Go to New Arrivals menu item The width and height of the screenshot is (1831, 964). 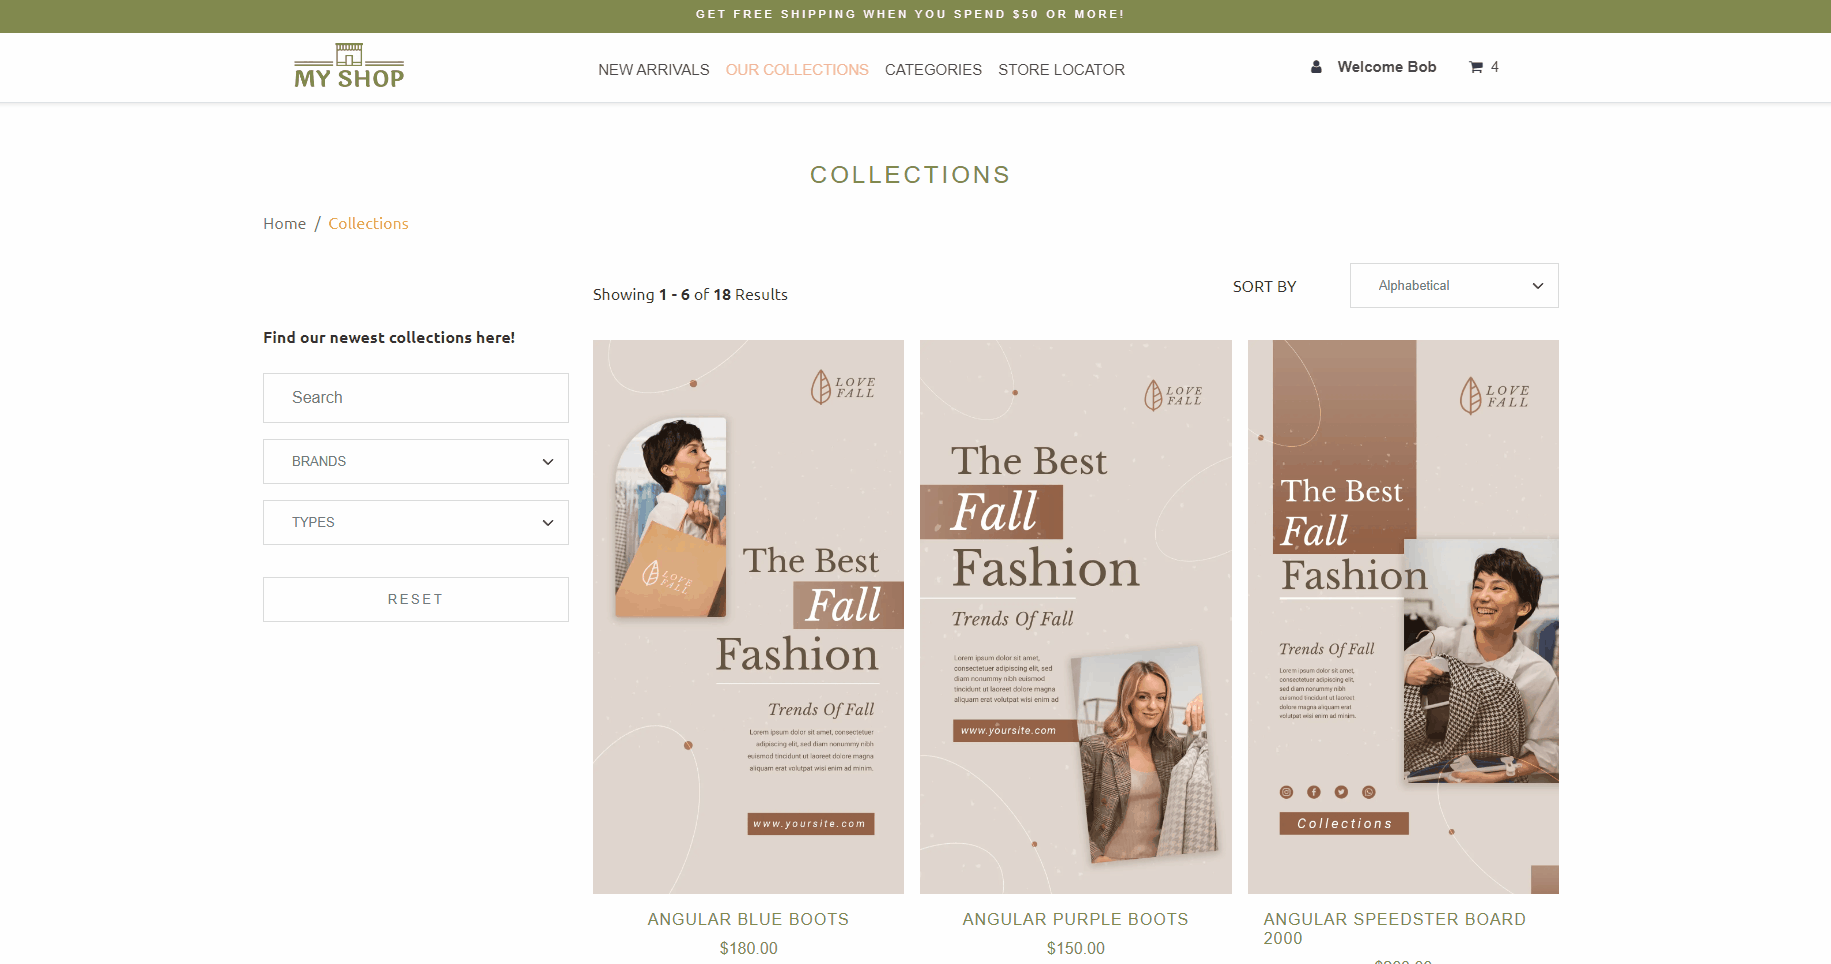[x=653, y=70]
